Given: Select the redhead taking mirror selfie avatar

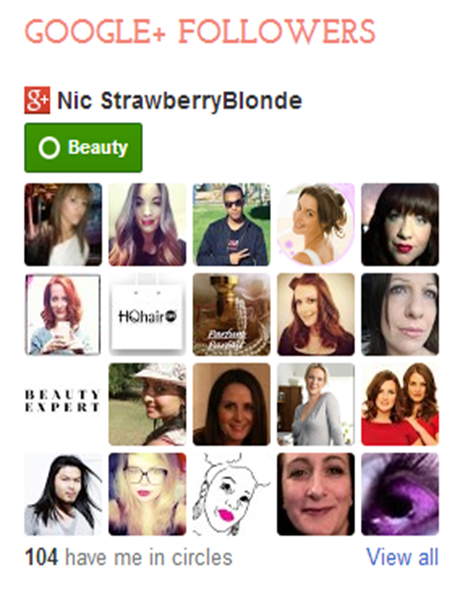Looking at the screenshot, I should pos(63,314).
